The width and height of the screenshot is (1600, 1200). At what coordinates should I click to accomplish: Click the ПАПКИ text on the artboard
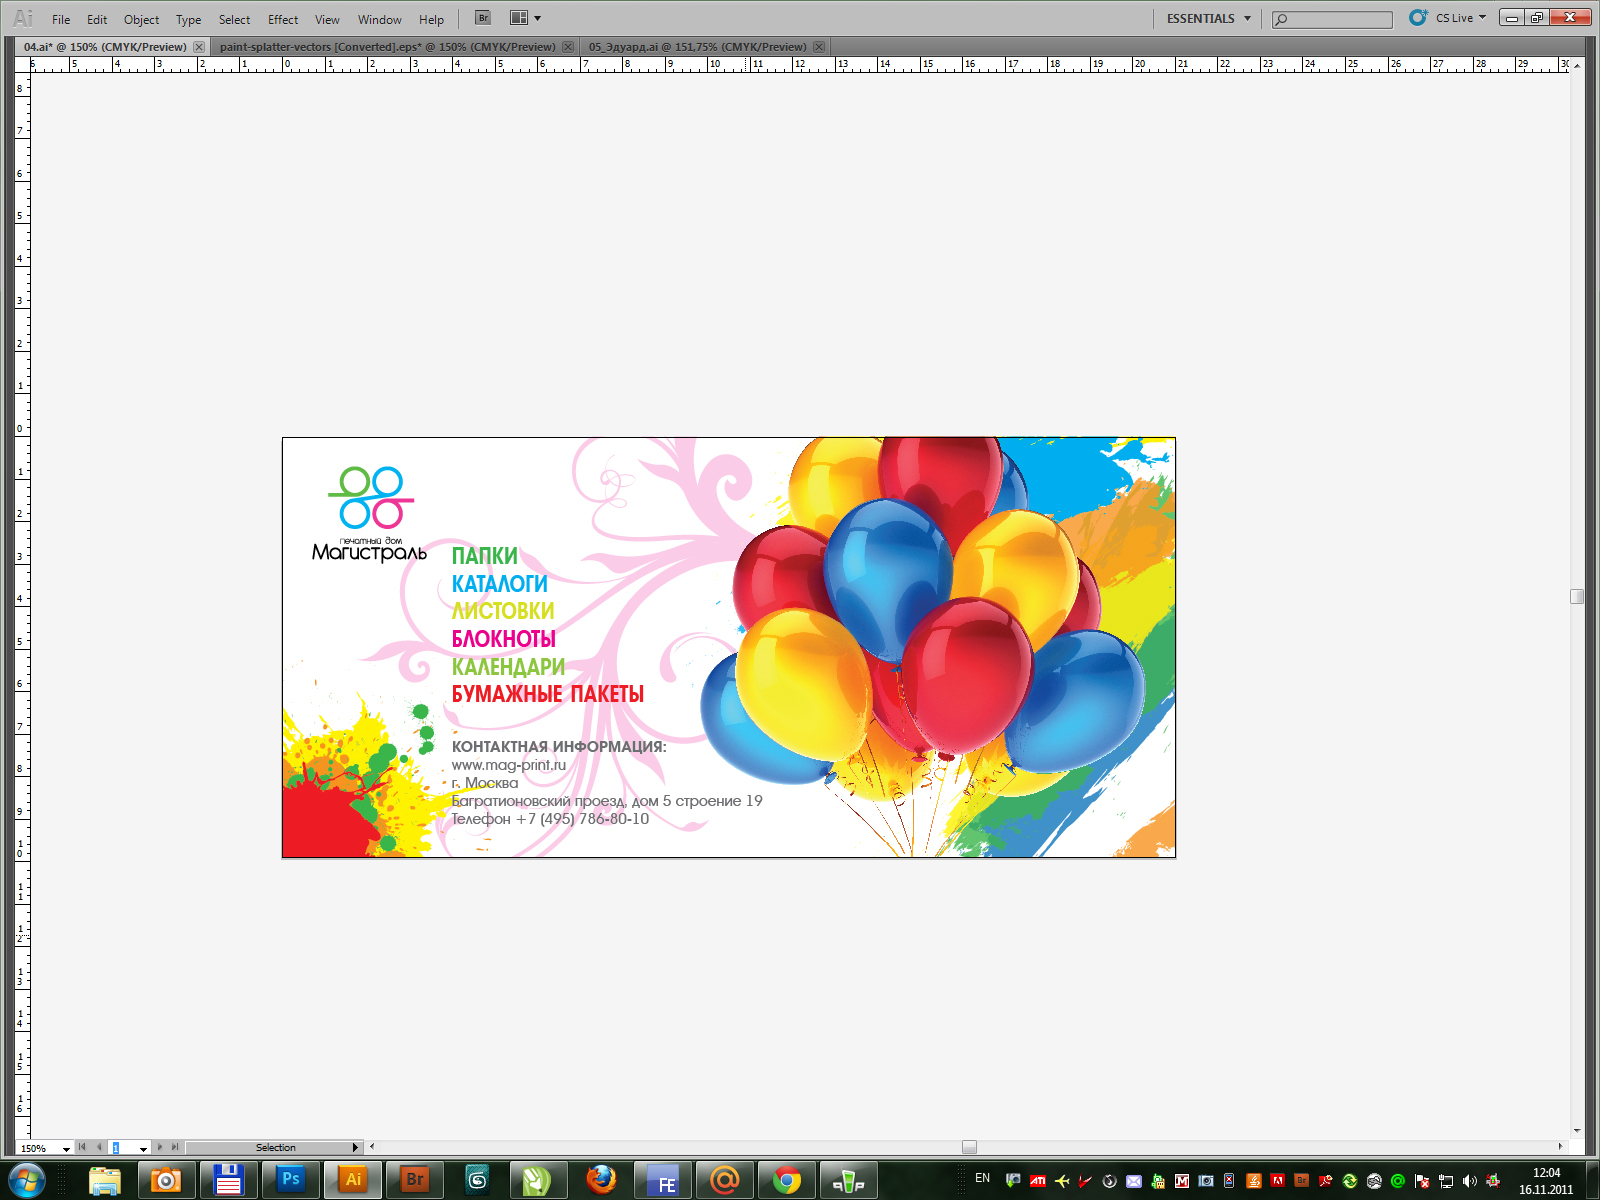(x=484, y=556)
